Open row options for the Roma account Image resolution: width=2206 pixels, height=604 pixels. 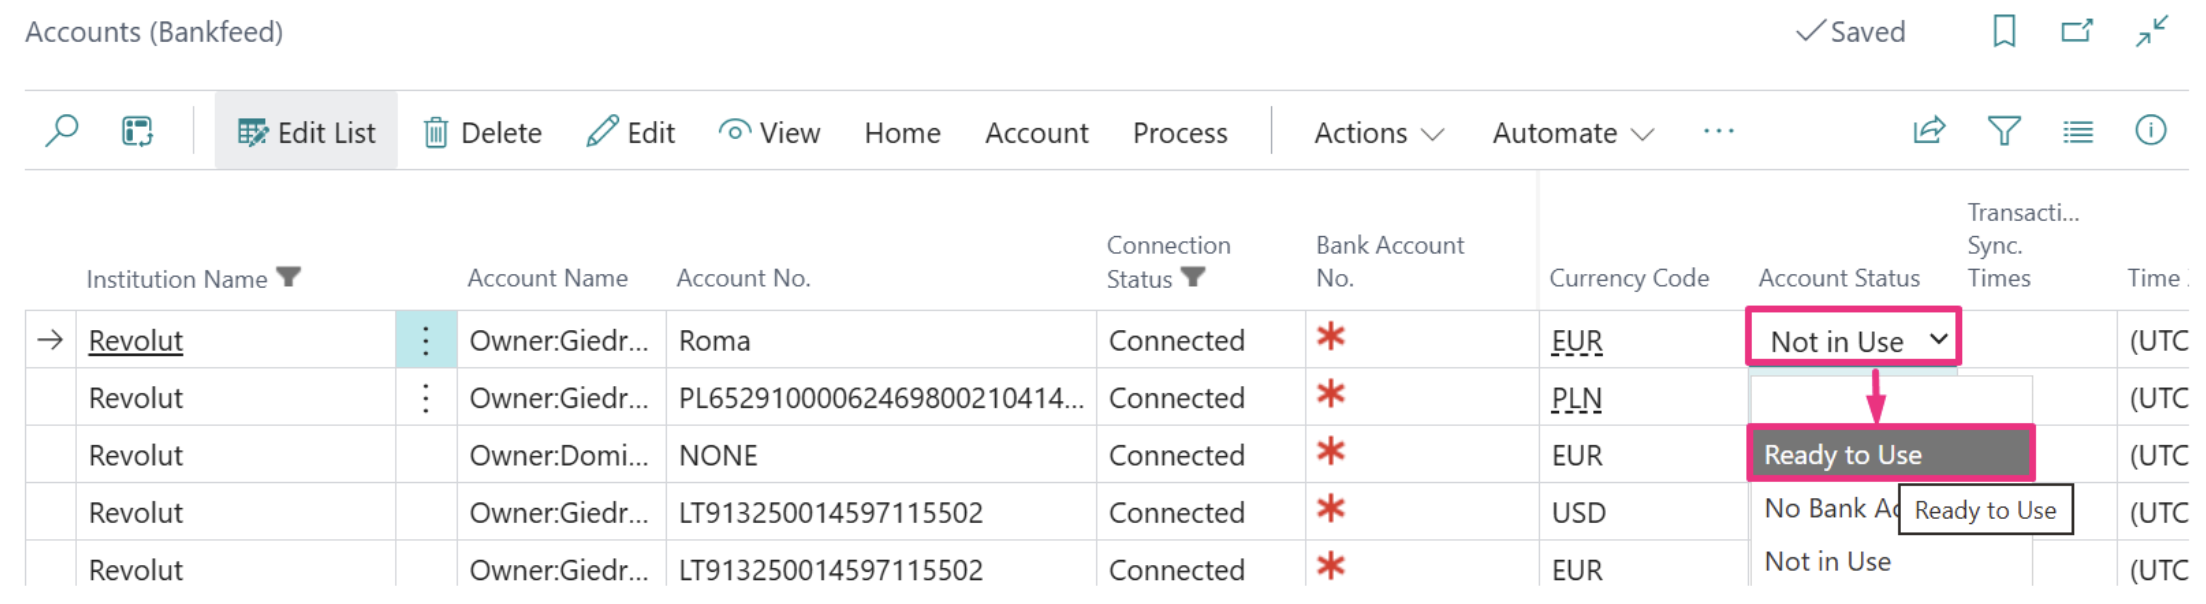[426, 340]
